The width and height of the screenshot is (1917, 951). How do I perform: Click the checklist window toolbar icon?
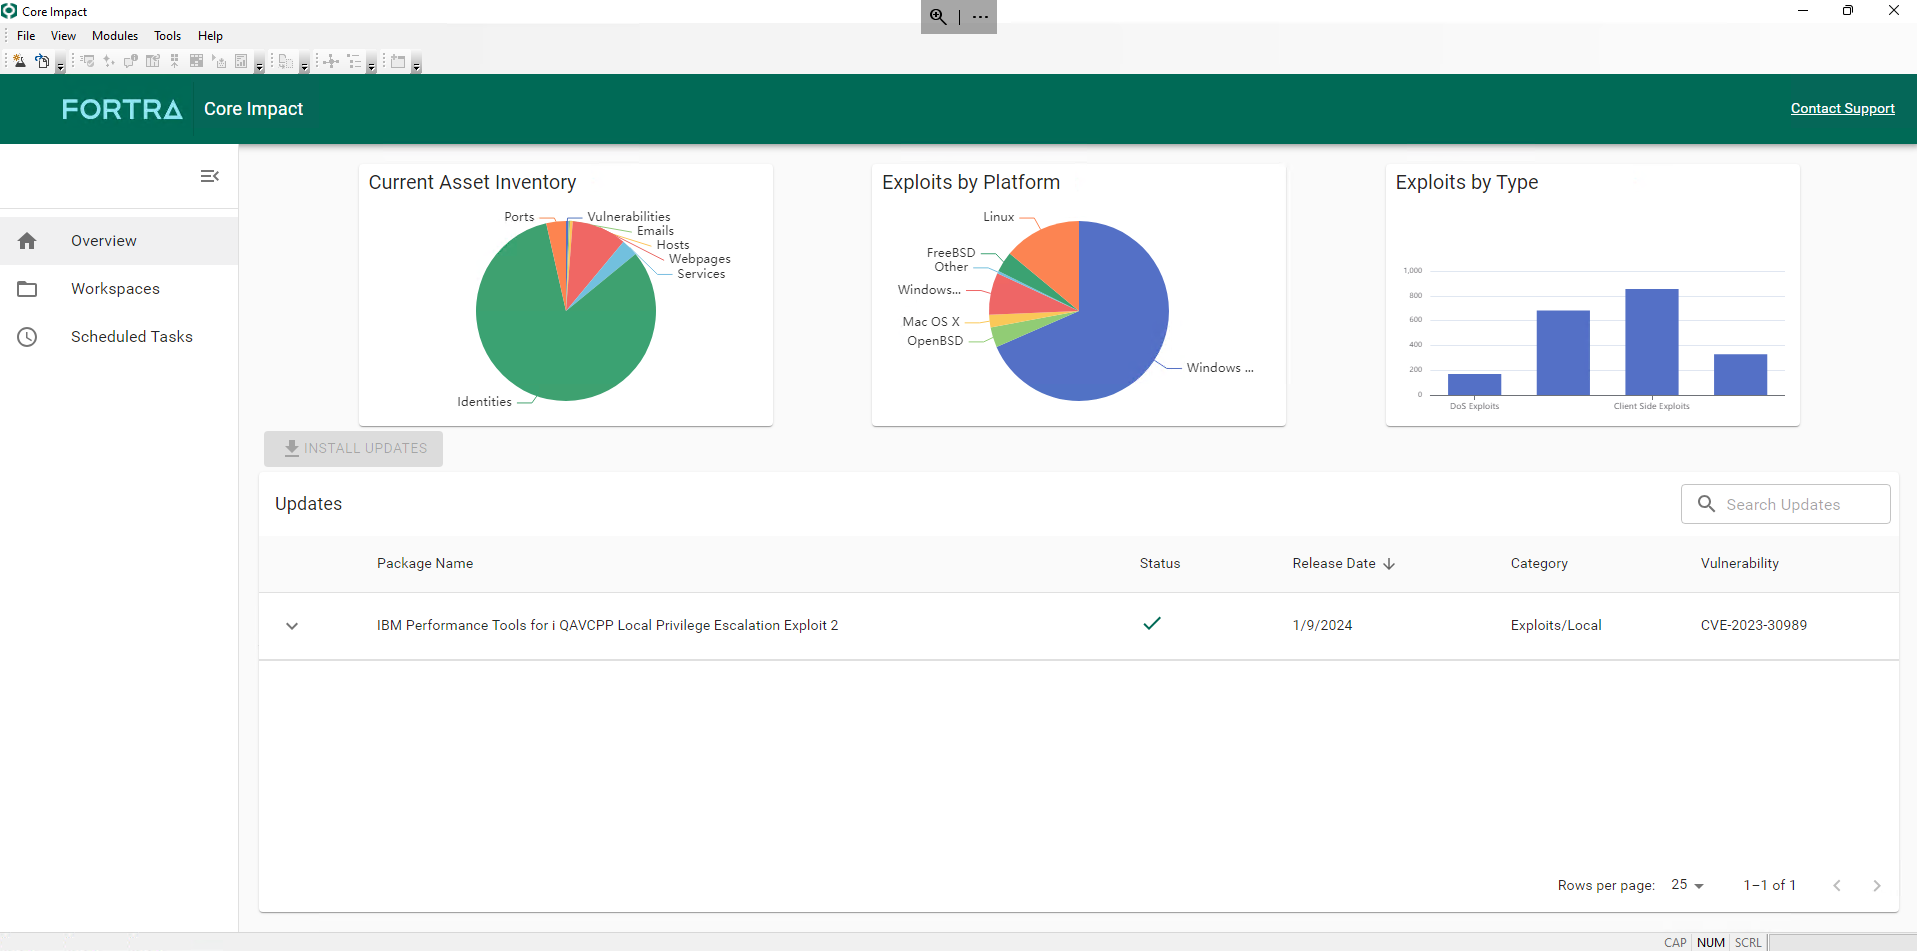[x=87, y=61]
